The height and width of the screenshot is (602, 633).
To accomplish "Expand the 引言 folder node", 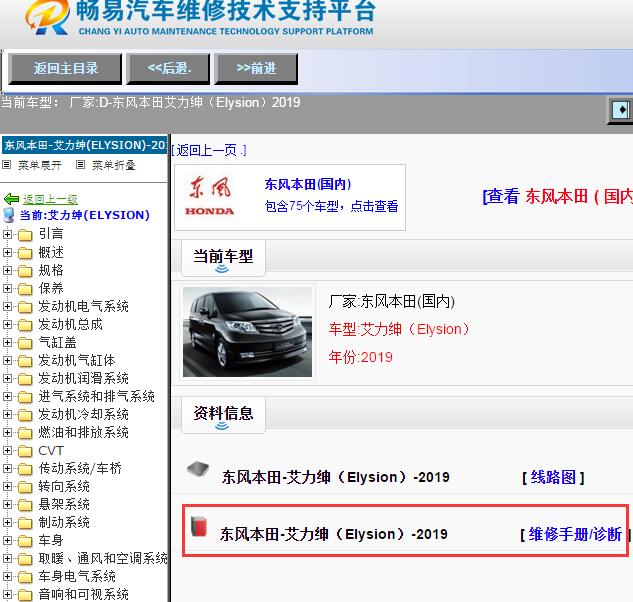I will pyautogui.click(x=7, y=234).
